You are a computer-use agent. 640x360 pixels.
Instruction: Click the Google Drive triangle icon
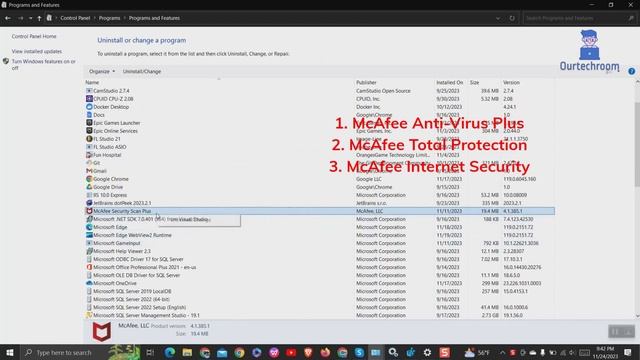pyautogui.click(x=89, y=187)
